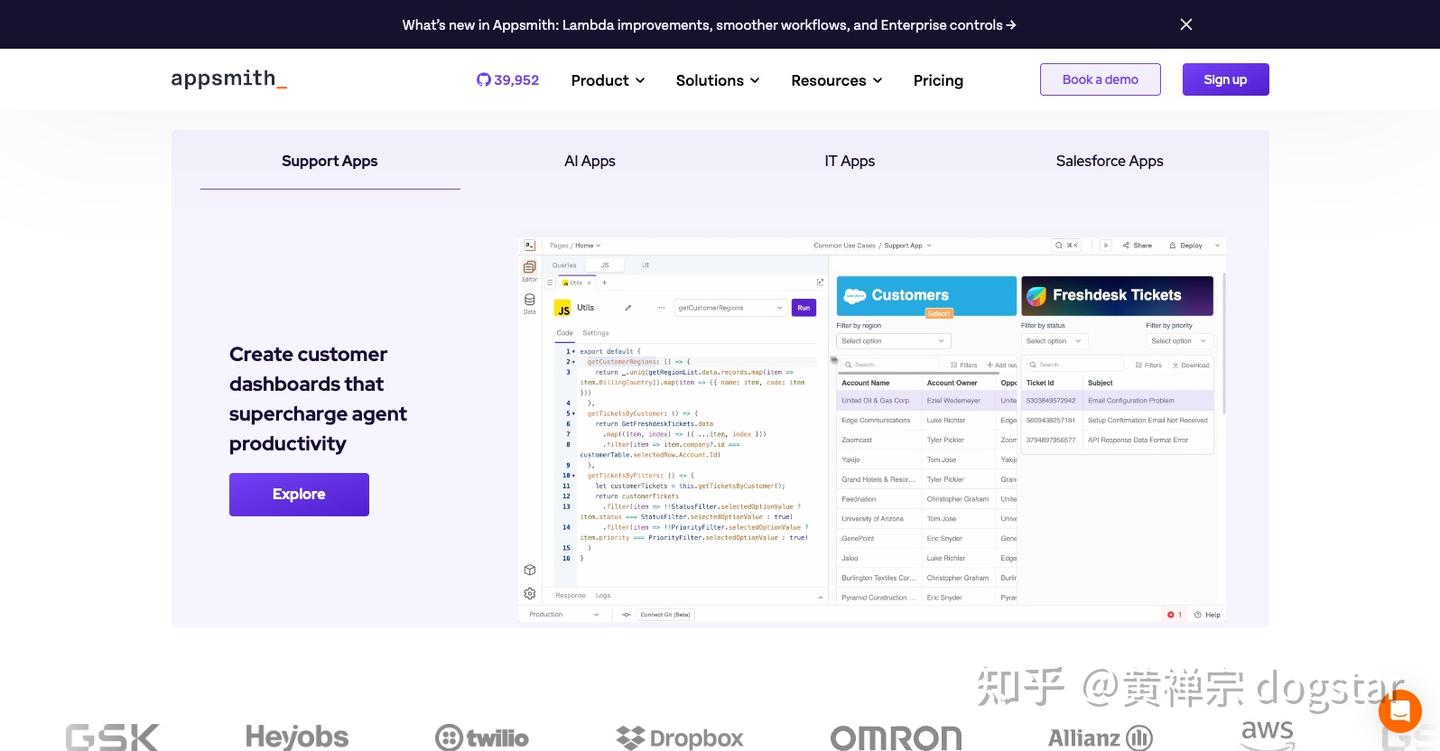Expand the Pages / Home dropdown
This screenshot has height=751, width=1440.
point(575,245)
